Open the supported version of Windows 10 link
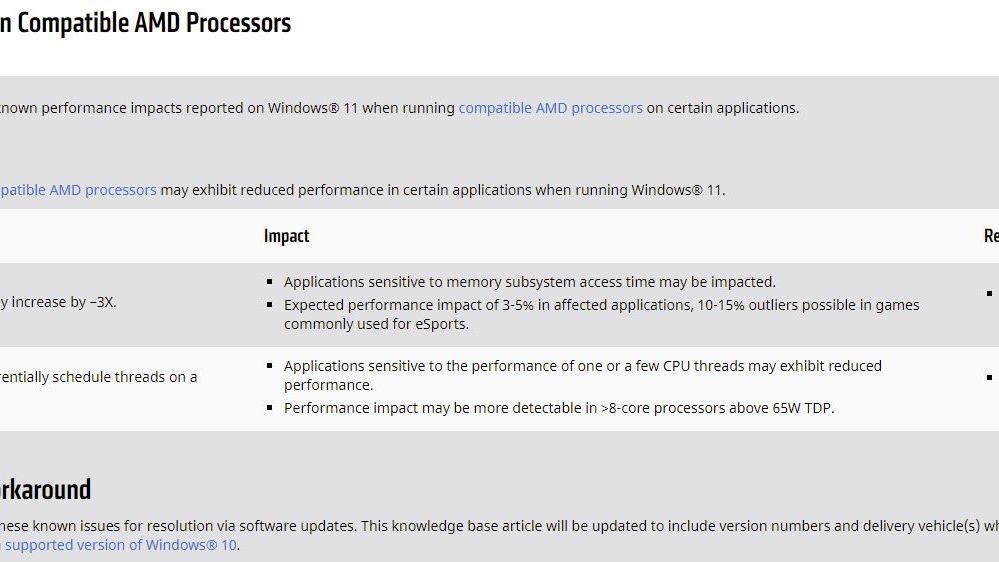 pyautogui.click(x=120, y=545)
